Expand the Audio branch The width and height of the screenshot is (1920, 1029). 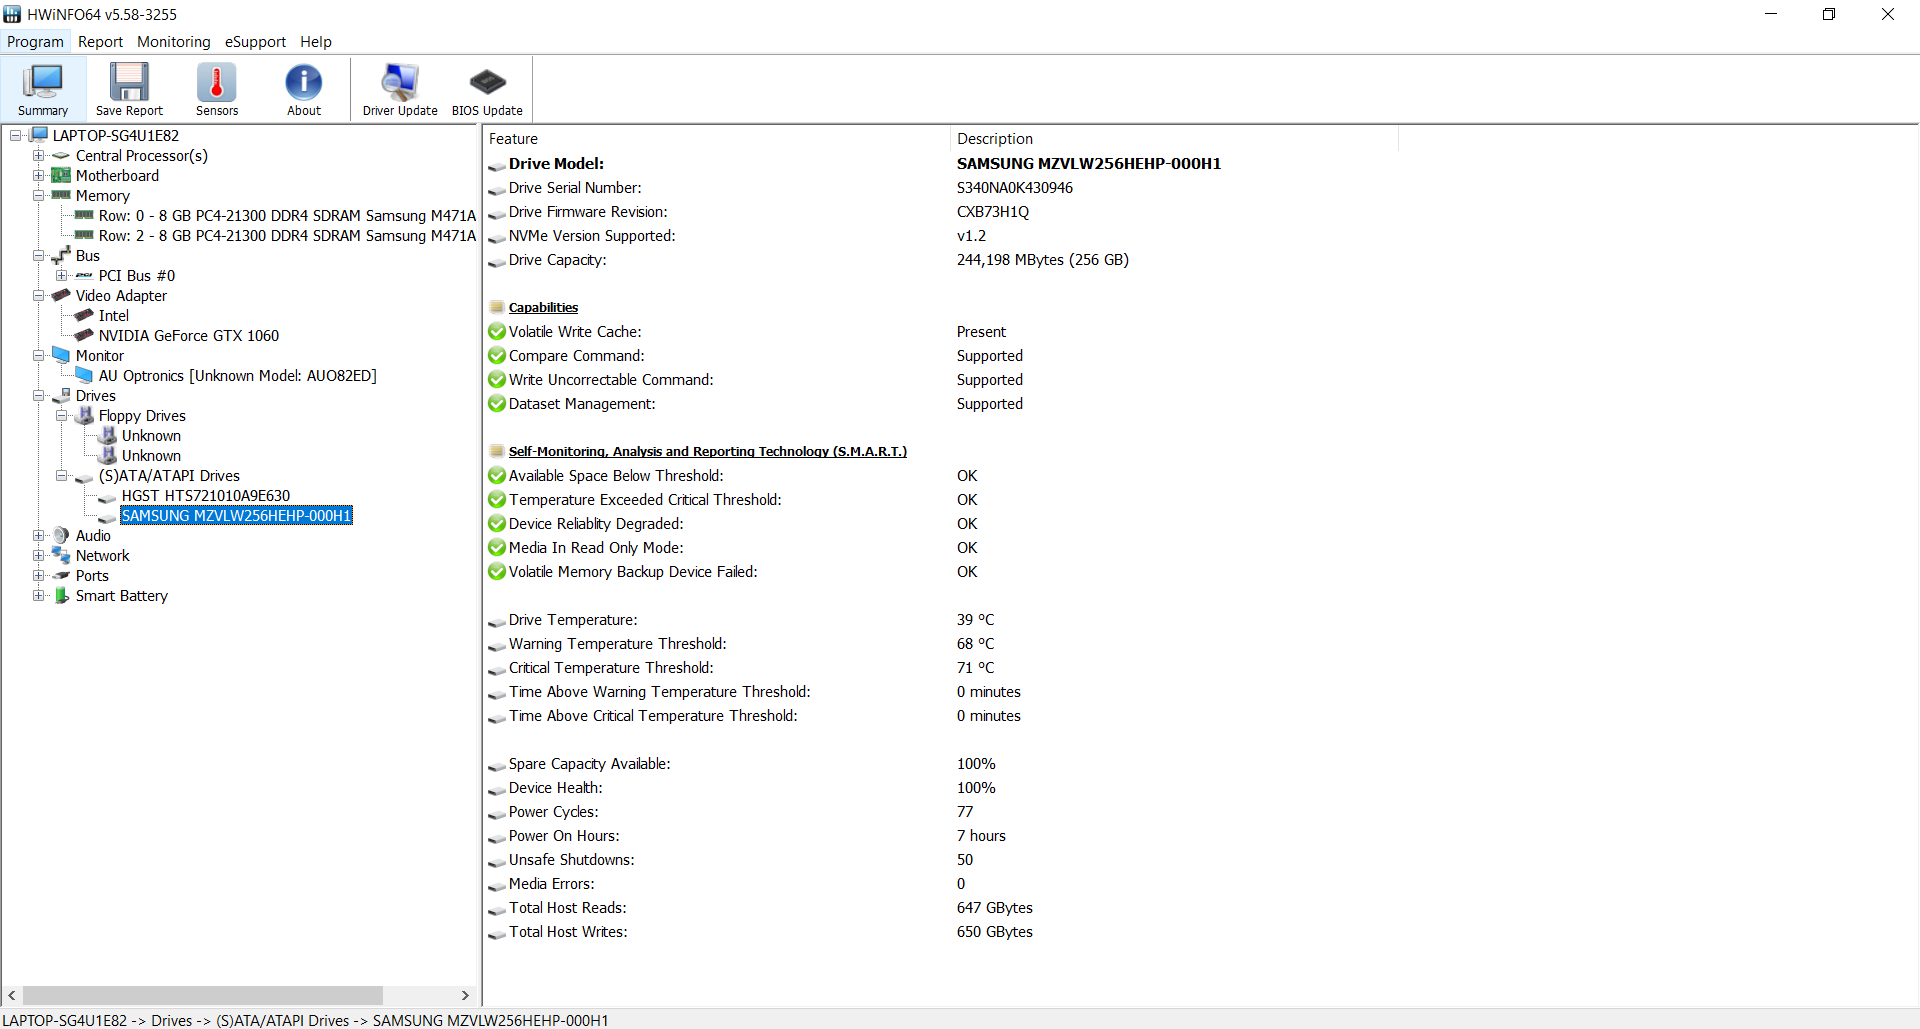[x=38, y=535]
